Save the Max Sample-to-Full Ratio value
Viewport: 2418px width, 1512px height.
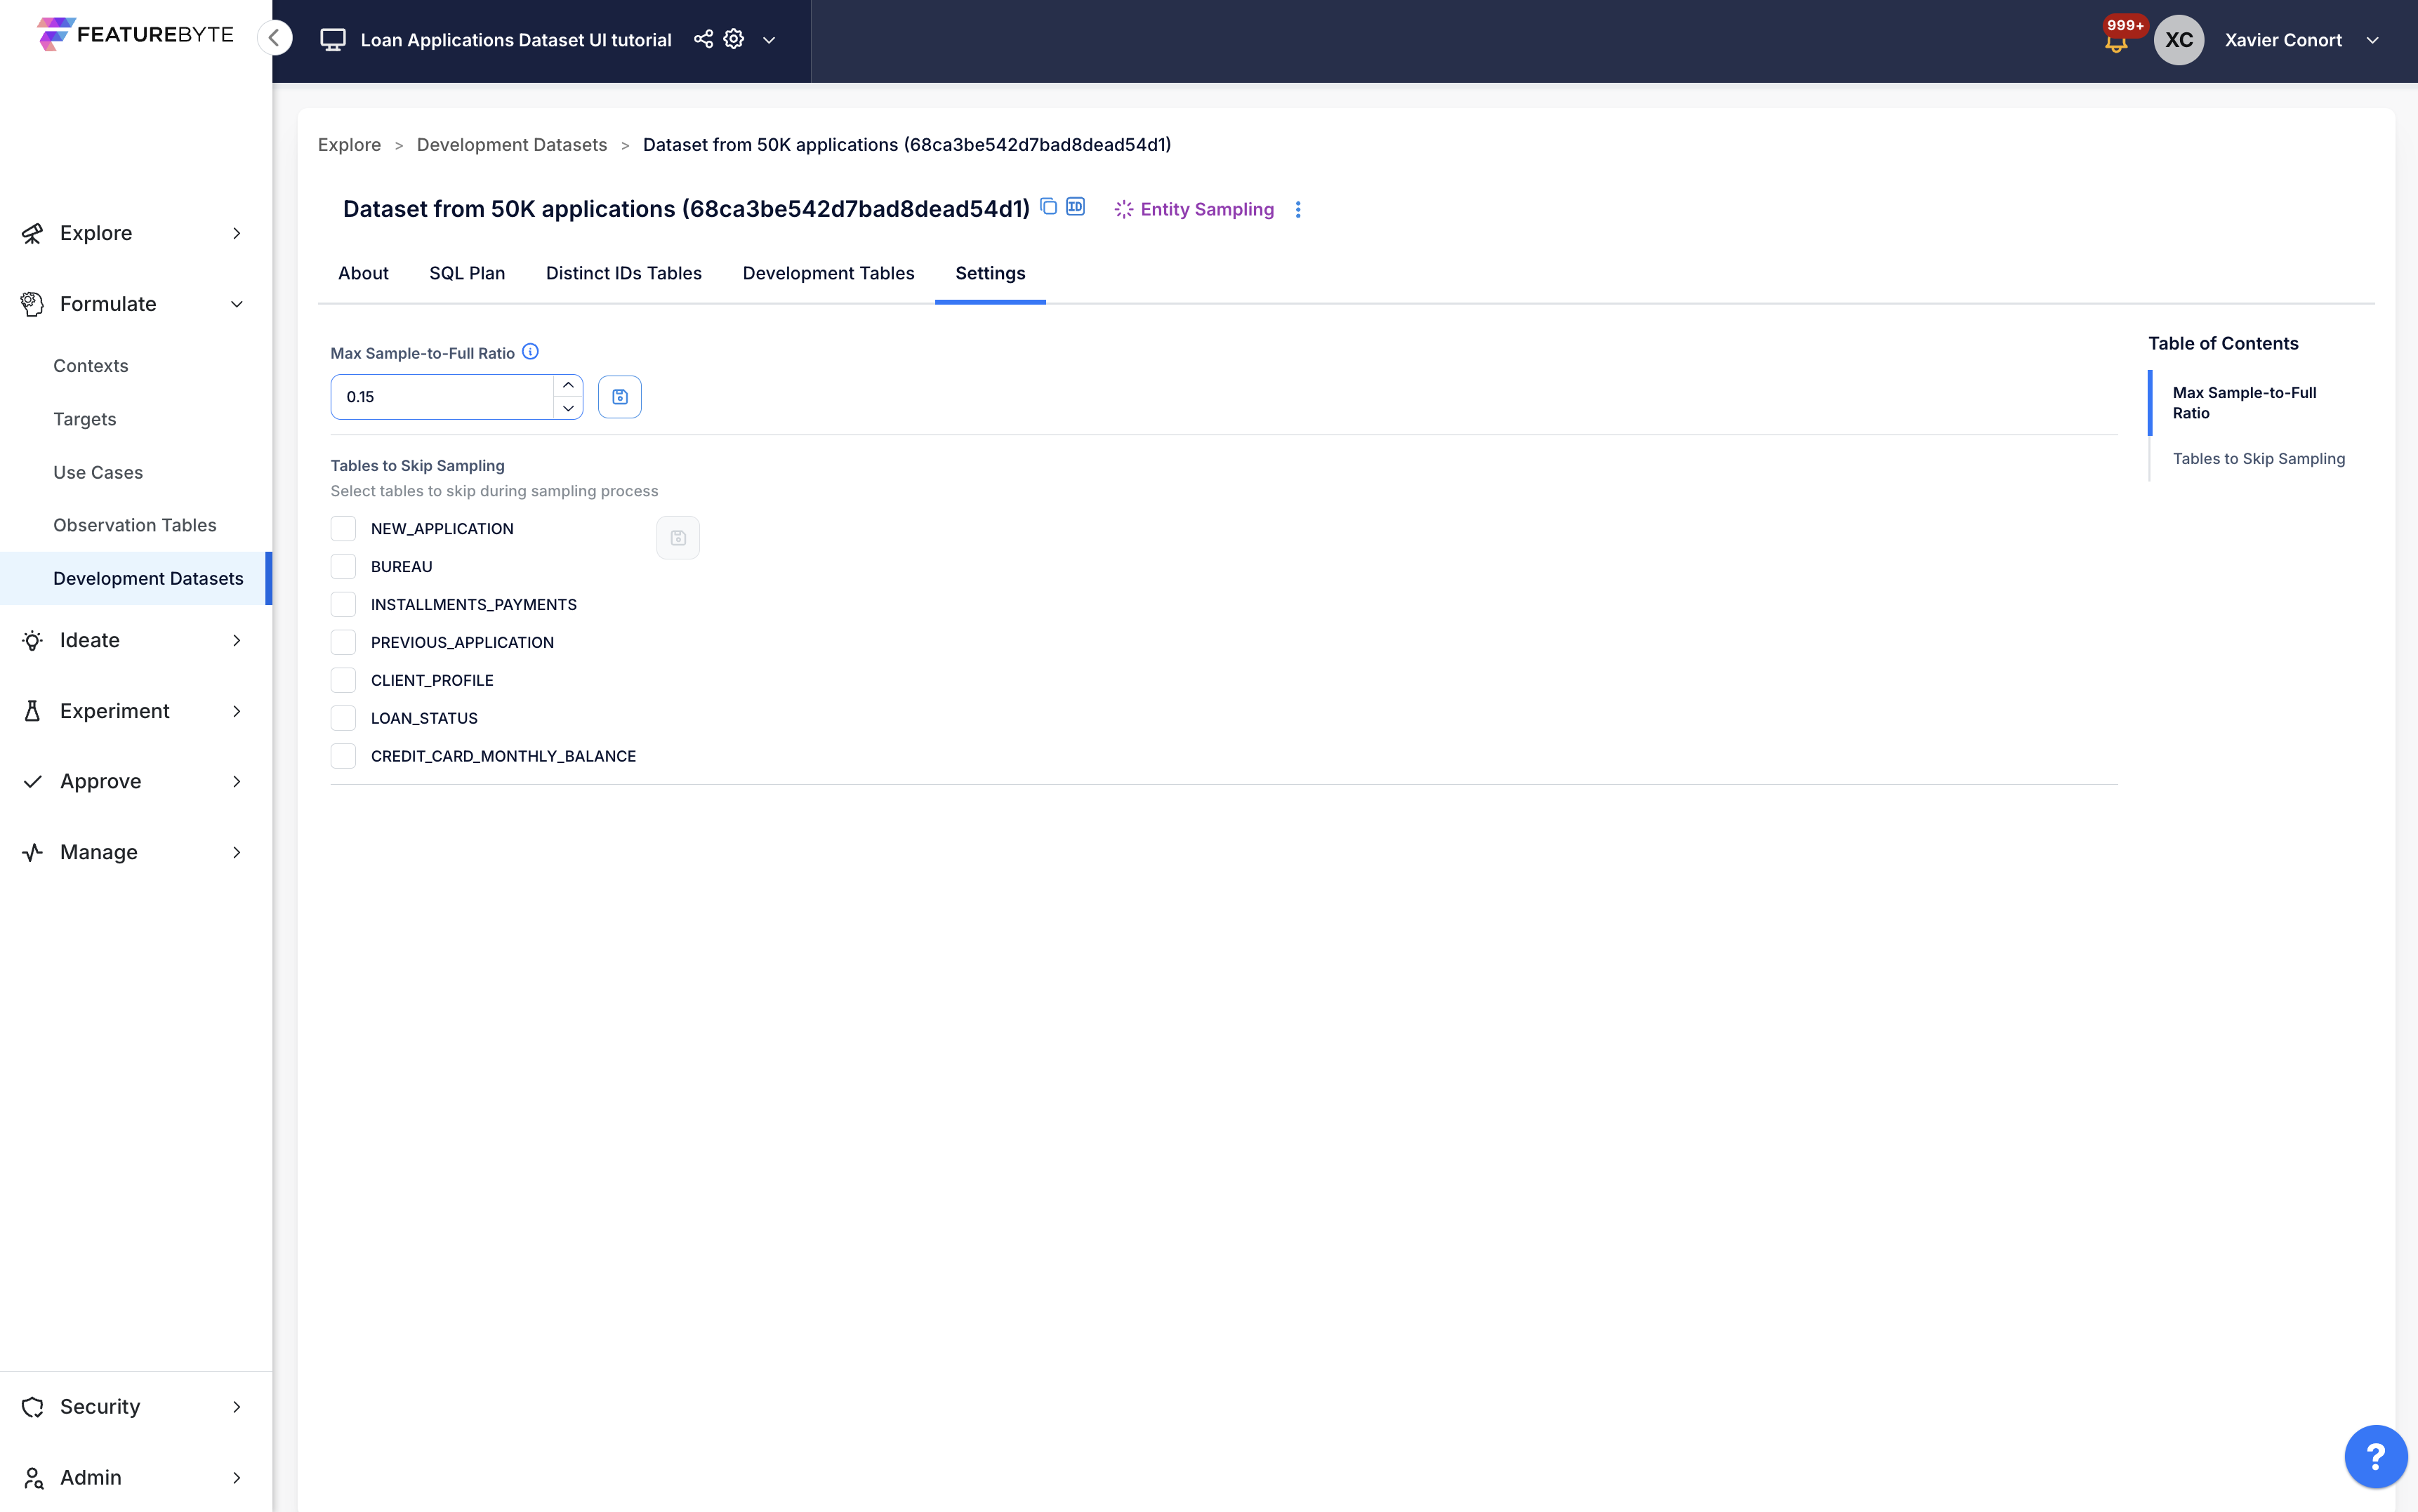(619, 397)
